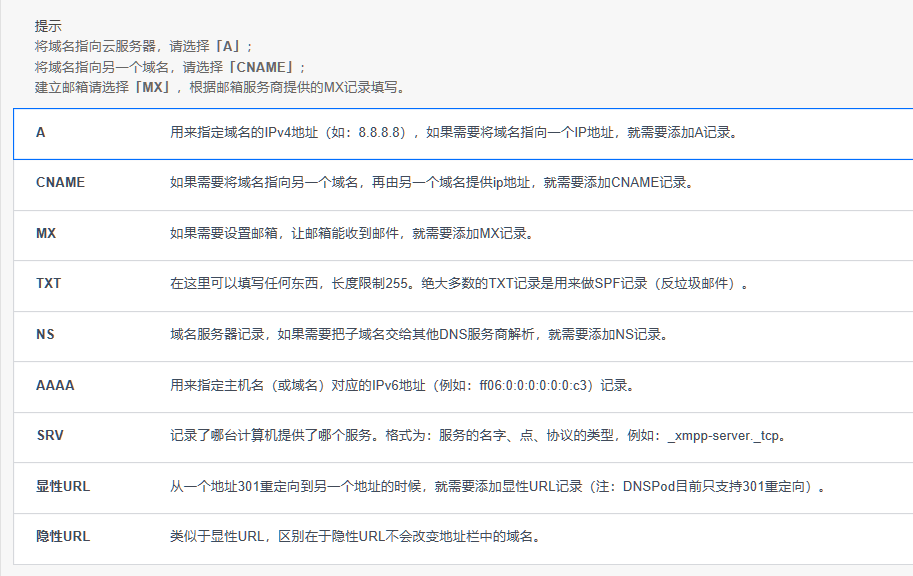913x576 pixels.
Task: Click the 提示 heading
Action: coord(48,26)
